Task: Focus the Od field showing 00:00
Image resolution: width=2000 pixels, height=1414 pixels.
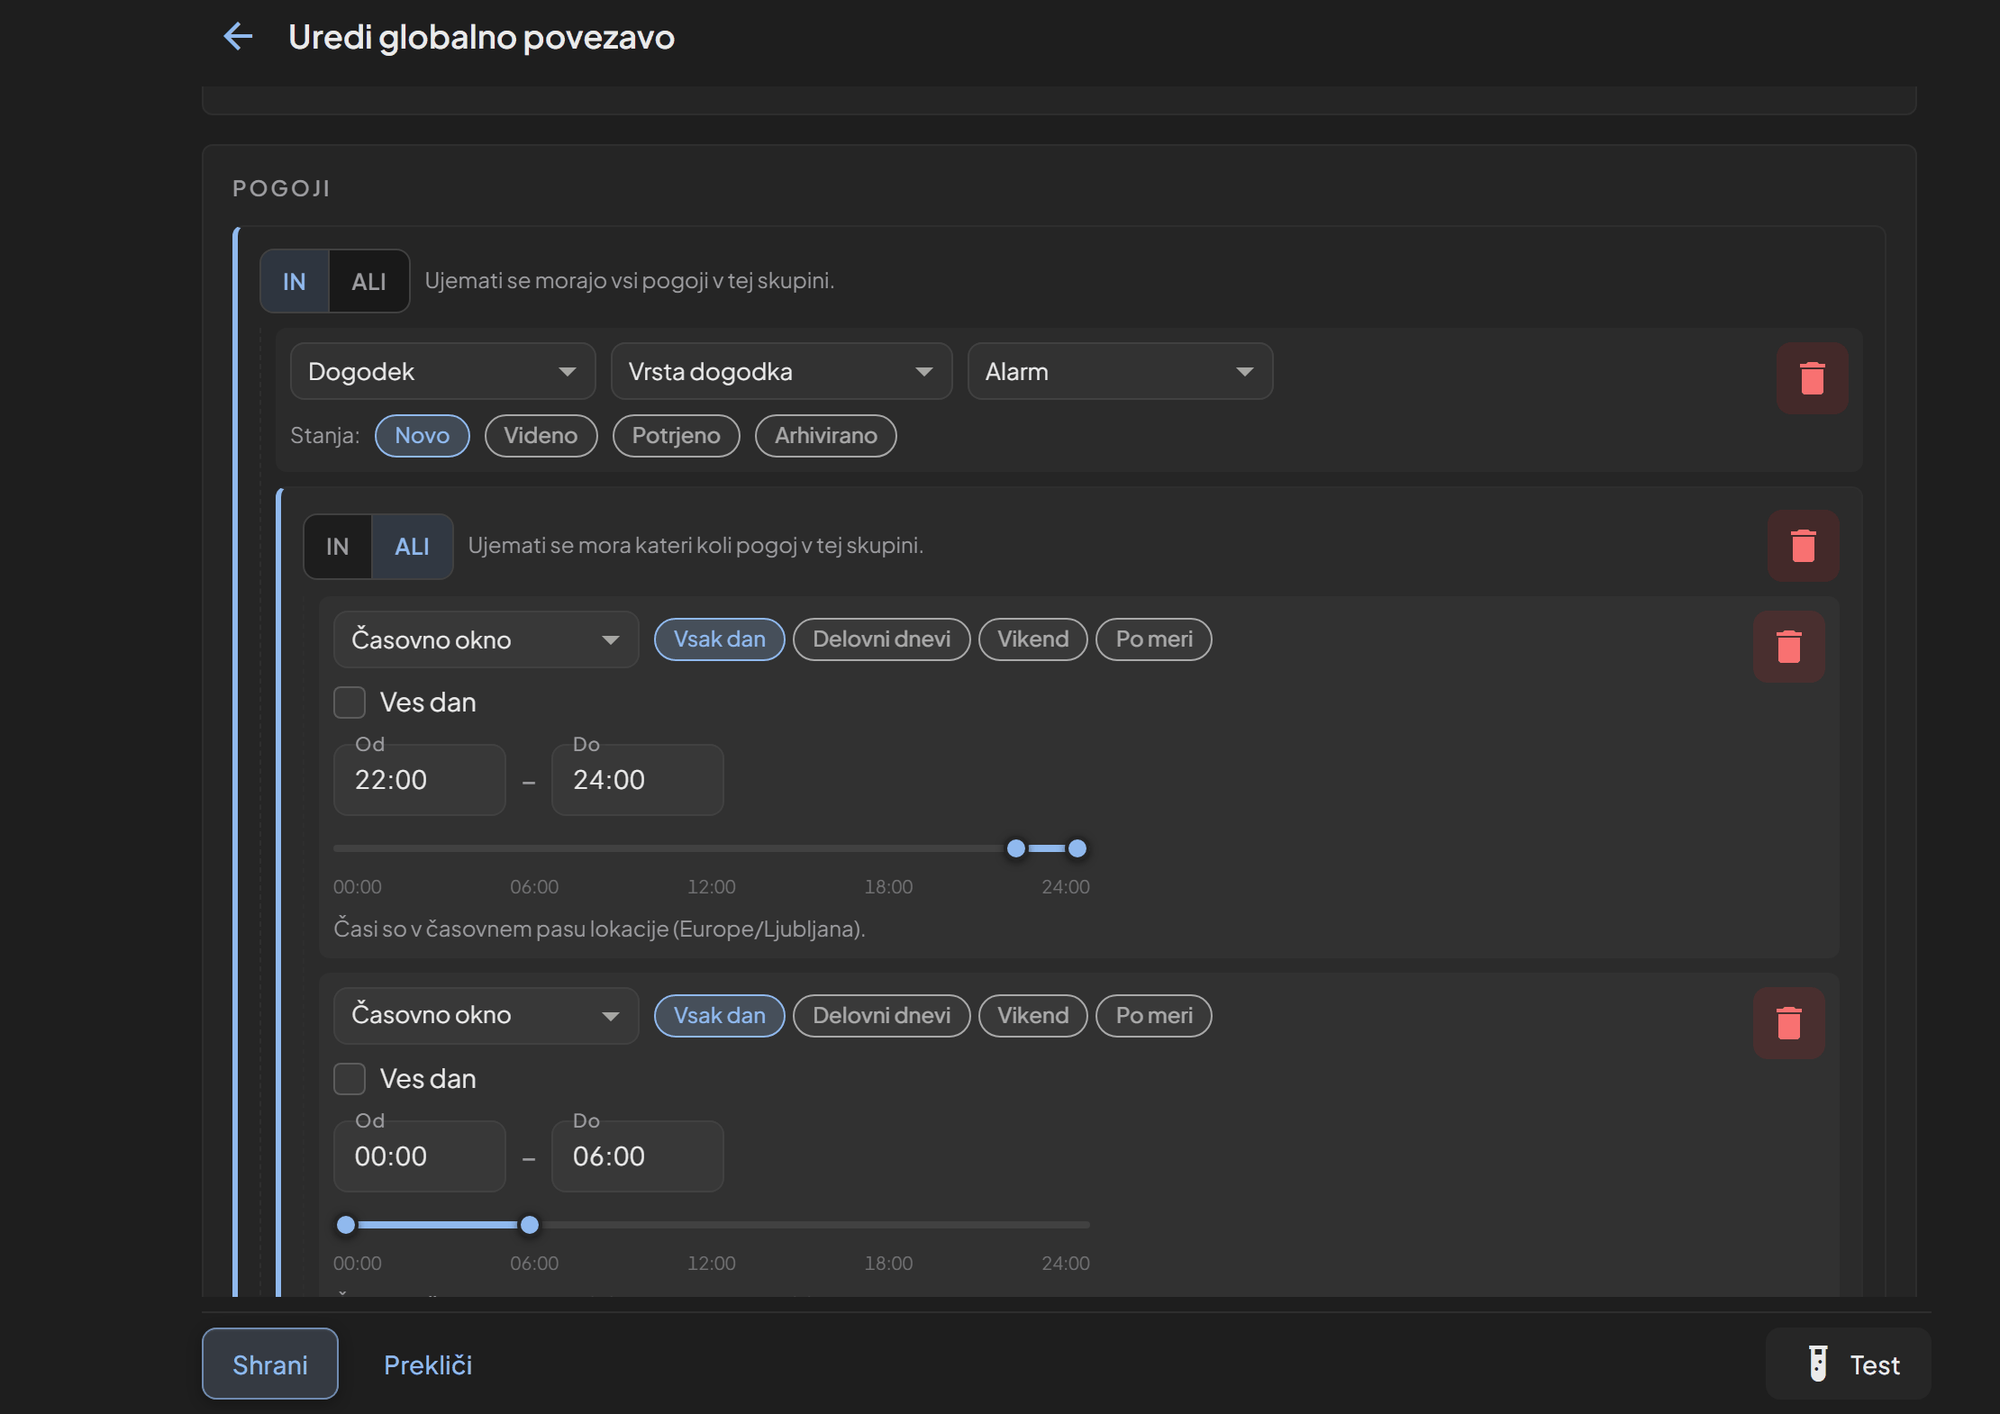Action: [x=420, y=1156]
